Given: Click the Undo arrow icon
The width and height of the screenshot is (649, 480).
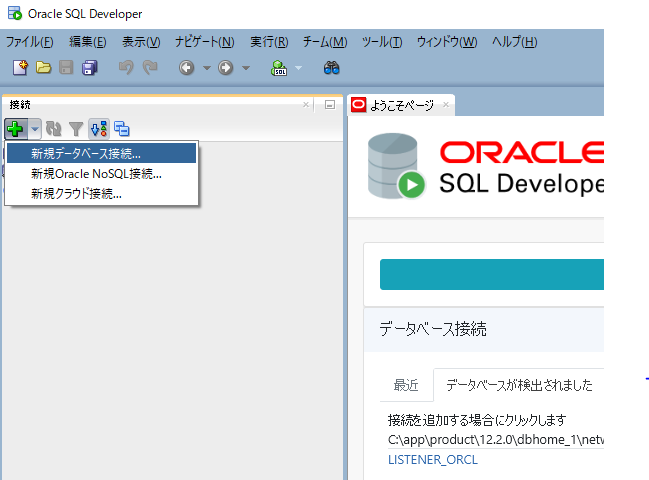Looking at the screenshot, I should pyautogui.click(x=126, y=67).
